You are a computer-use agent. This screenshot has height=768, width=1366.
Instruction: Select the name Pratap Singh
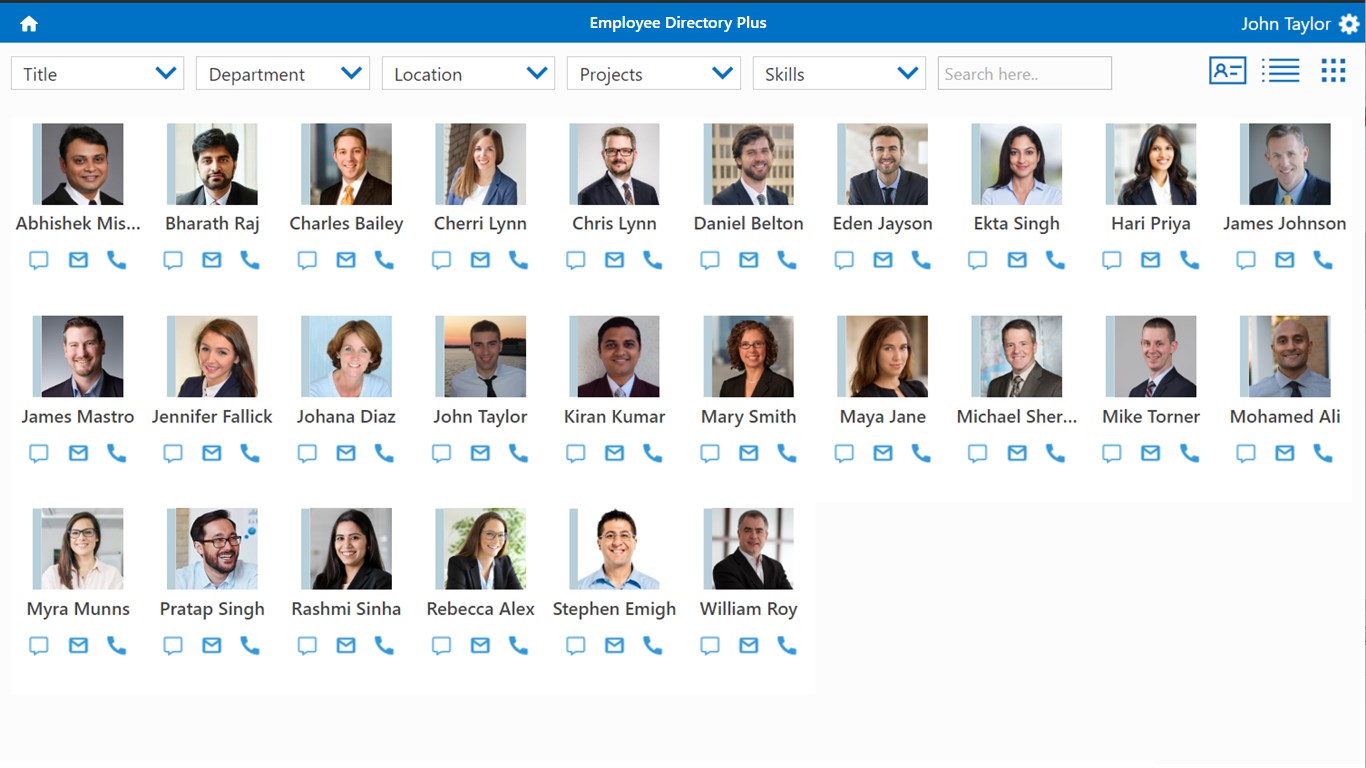[212, 608]
